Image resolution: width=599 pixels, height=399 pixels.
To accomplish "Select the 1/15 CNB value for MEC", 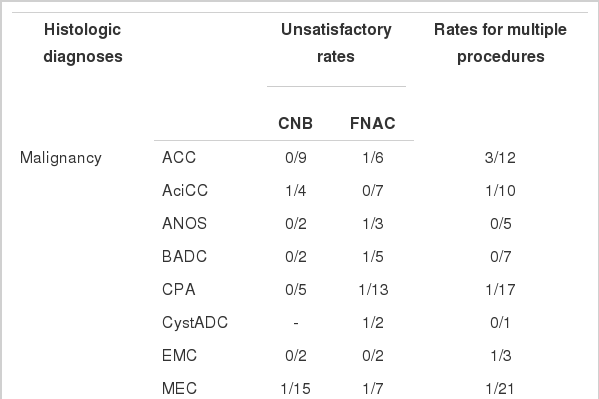I will (295, 389).
